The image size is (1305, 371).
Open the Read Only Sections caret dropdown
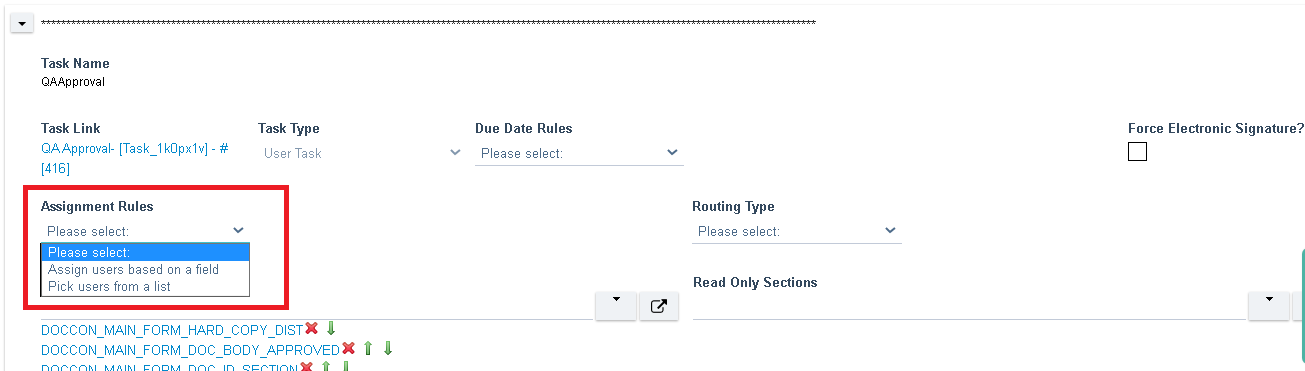coord(1269,306)
